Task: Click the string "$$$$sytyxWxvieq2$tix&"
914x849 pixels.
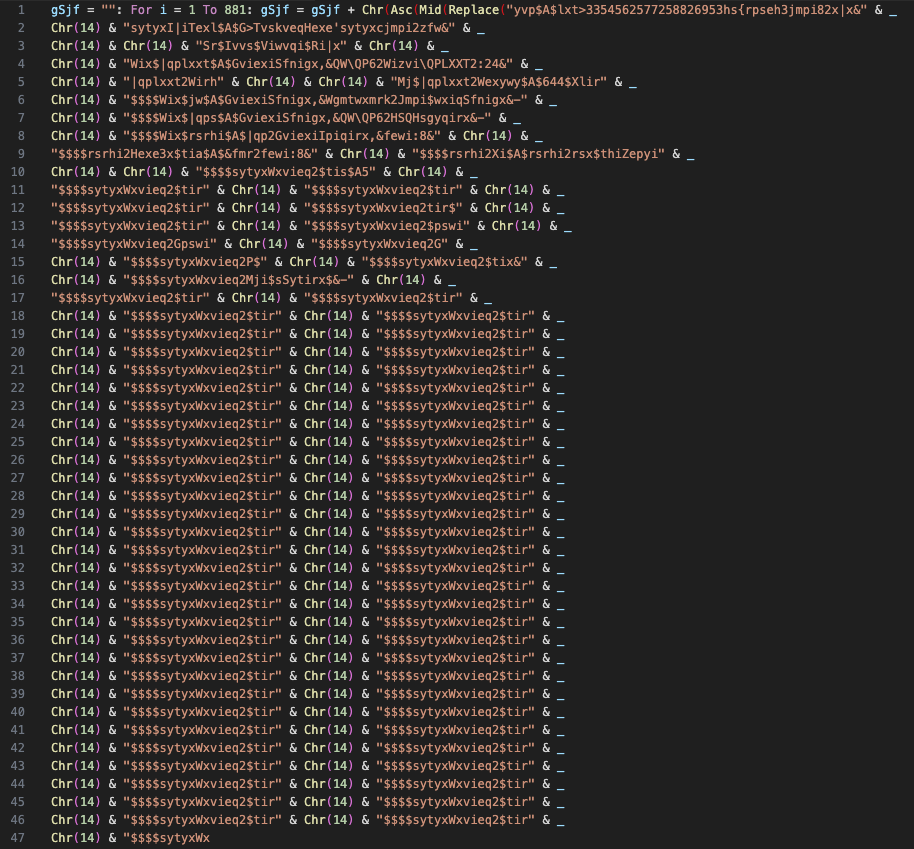Action: click(444, 263)
